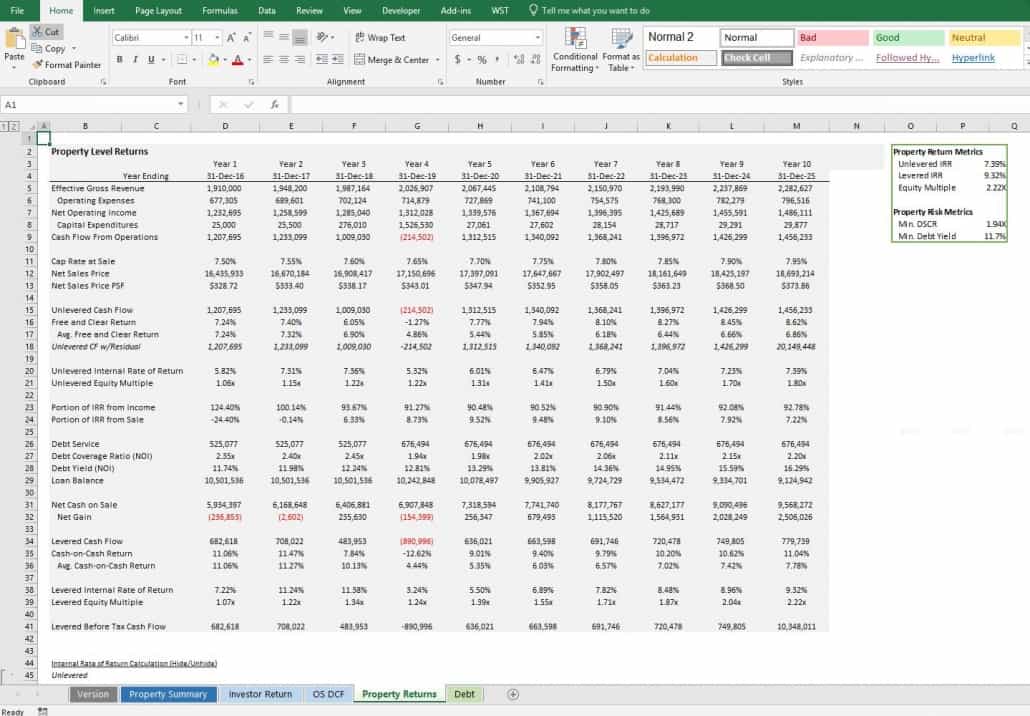Switch to the Insert ribbon tab

click(103, 11)
